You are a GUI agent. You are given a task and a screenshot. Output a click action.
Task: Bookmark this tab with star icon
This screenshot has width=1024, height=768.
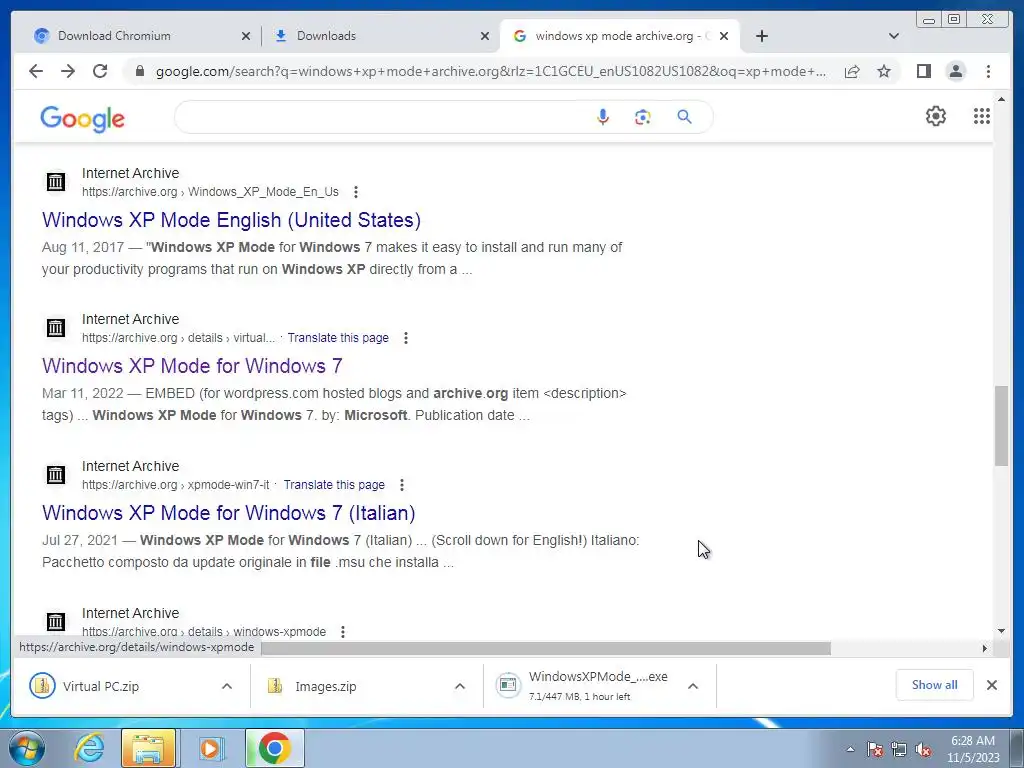tap(884, 71)
